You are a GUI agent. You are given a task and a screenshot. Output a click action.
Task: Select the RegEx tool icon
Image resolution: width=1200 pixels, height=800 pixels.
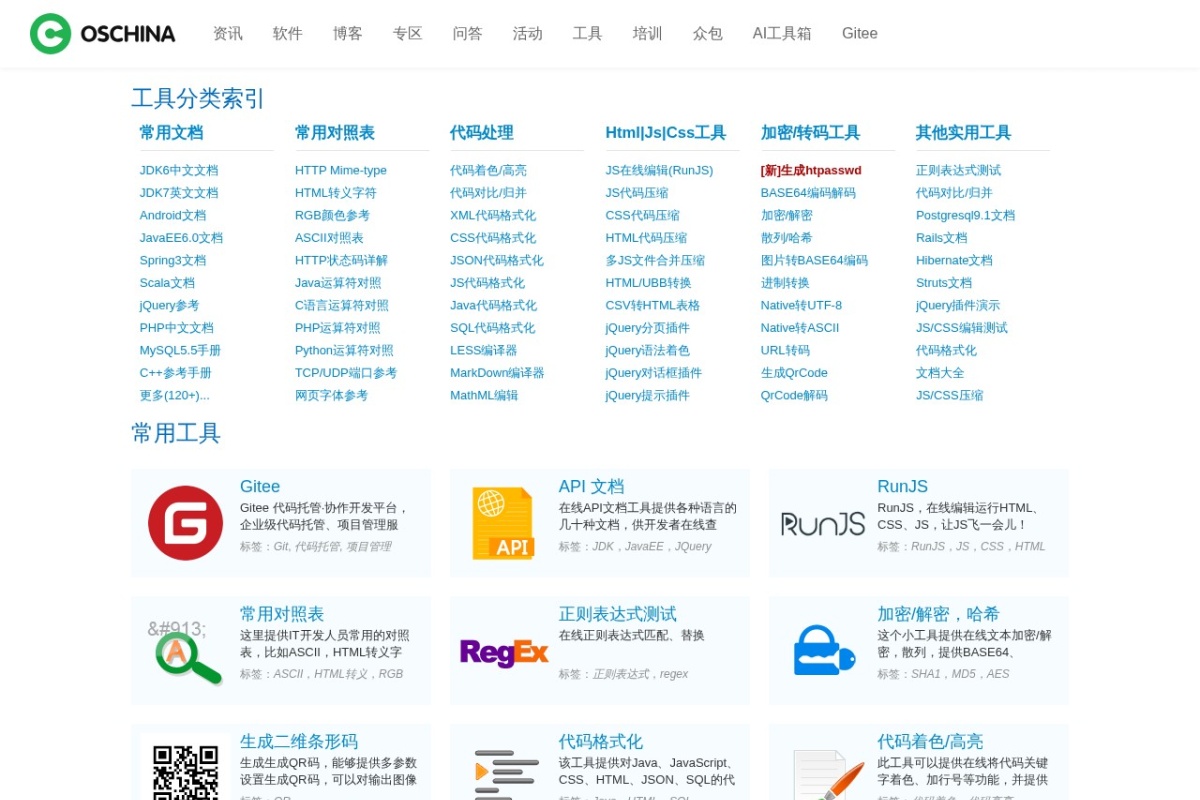point(504,653)
